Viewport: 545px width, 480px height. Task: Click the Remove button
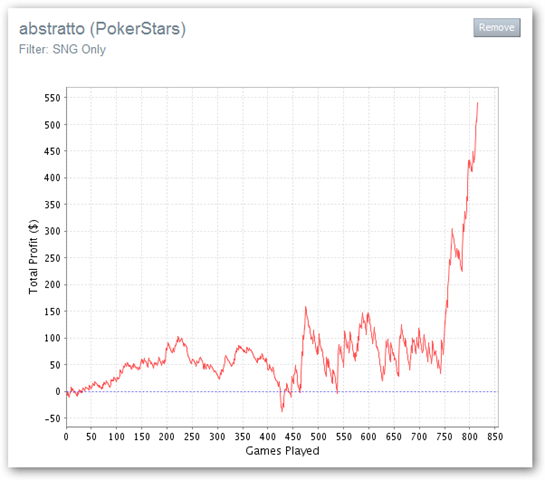tap(497, 27)
